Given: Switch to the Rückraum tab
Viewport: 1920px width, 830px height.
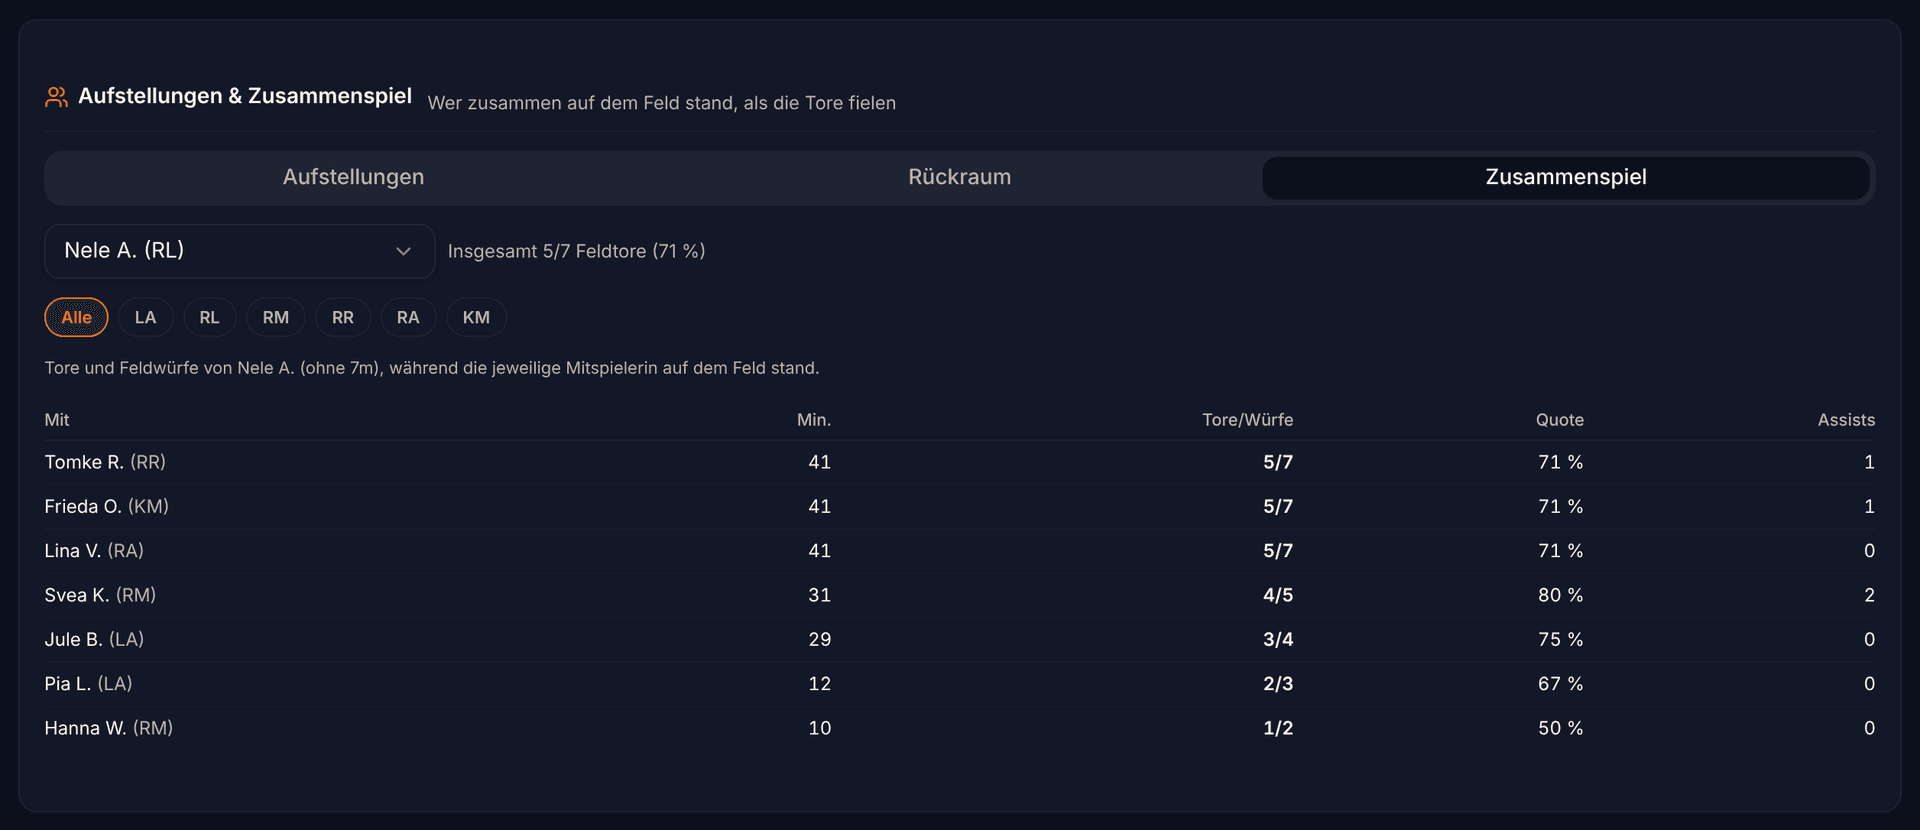Looking at the screenshot, I should (960, 177).
